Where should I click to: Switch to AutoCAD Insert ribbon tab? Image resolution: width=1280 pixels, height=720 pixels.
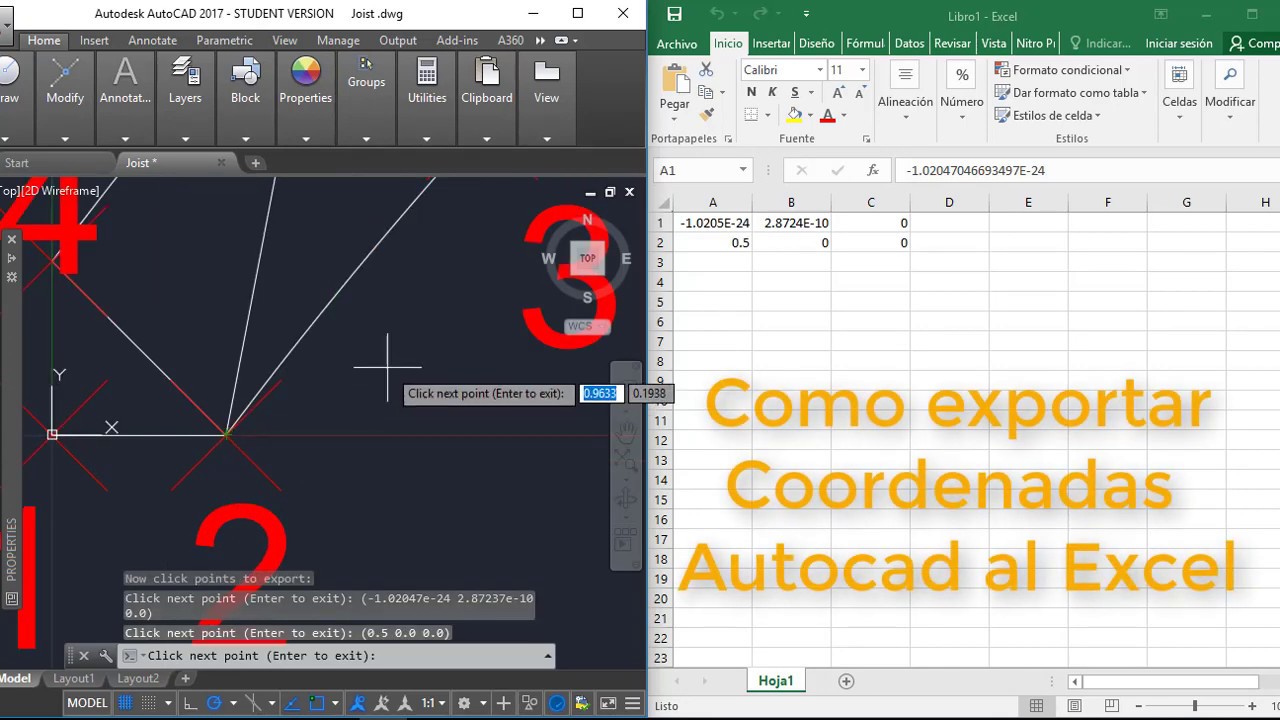coord(94,40)
